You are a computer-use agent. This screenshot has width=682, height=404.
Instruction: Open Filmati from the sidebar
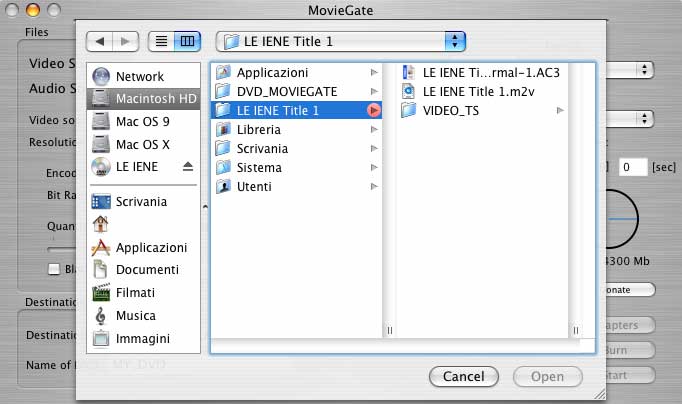100,293
